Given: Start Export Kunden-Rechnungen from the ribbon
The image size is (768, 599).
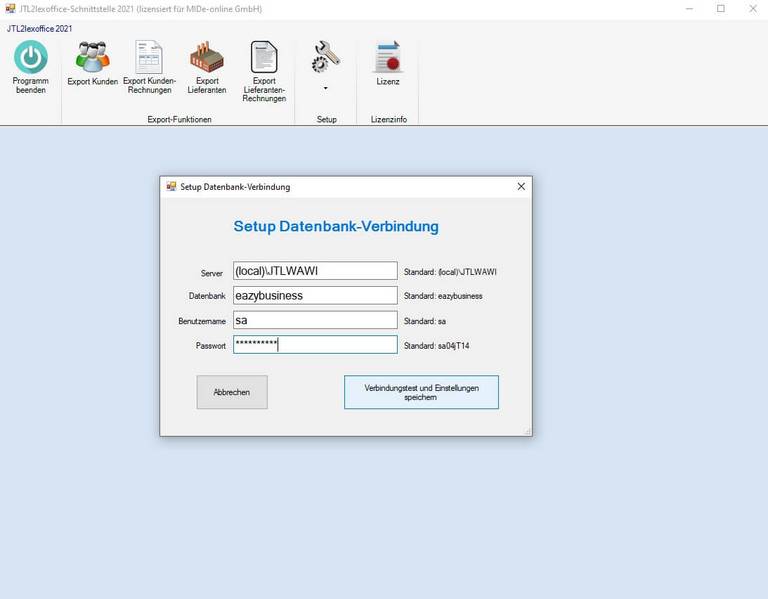Looking at the screenshot, I should [x=149, y=58].
